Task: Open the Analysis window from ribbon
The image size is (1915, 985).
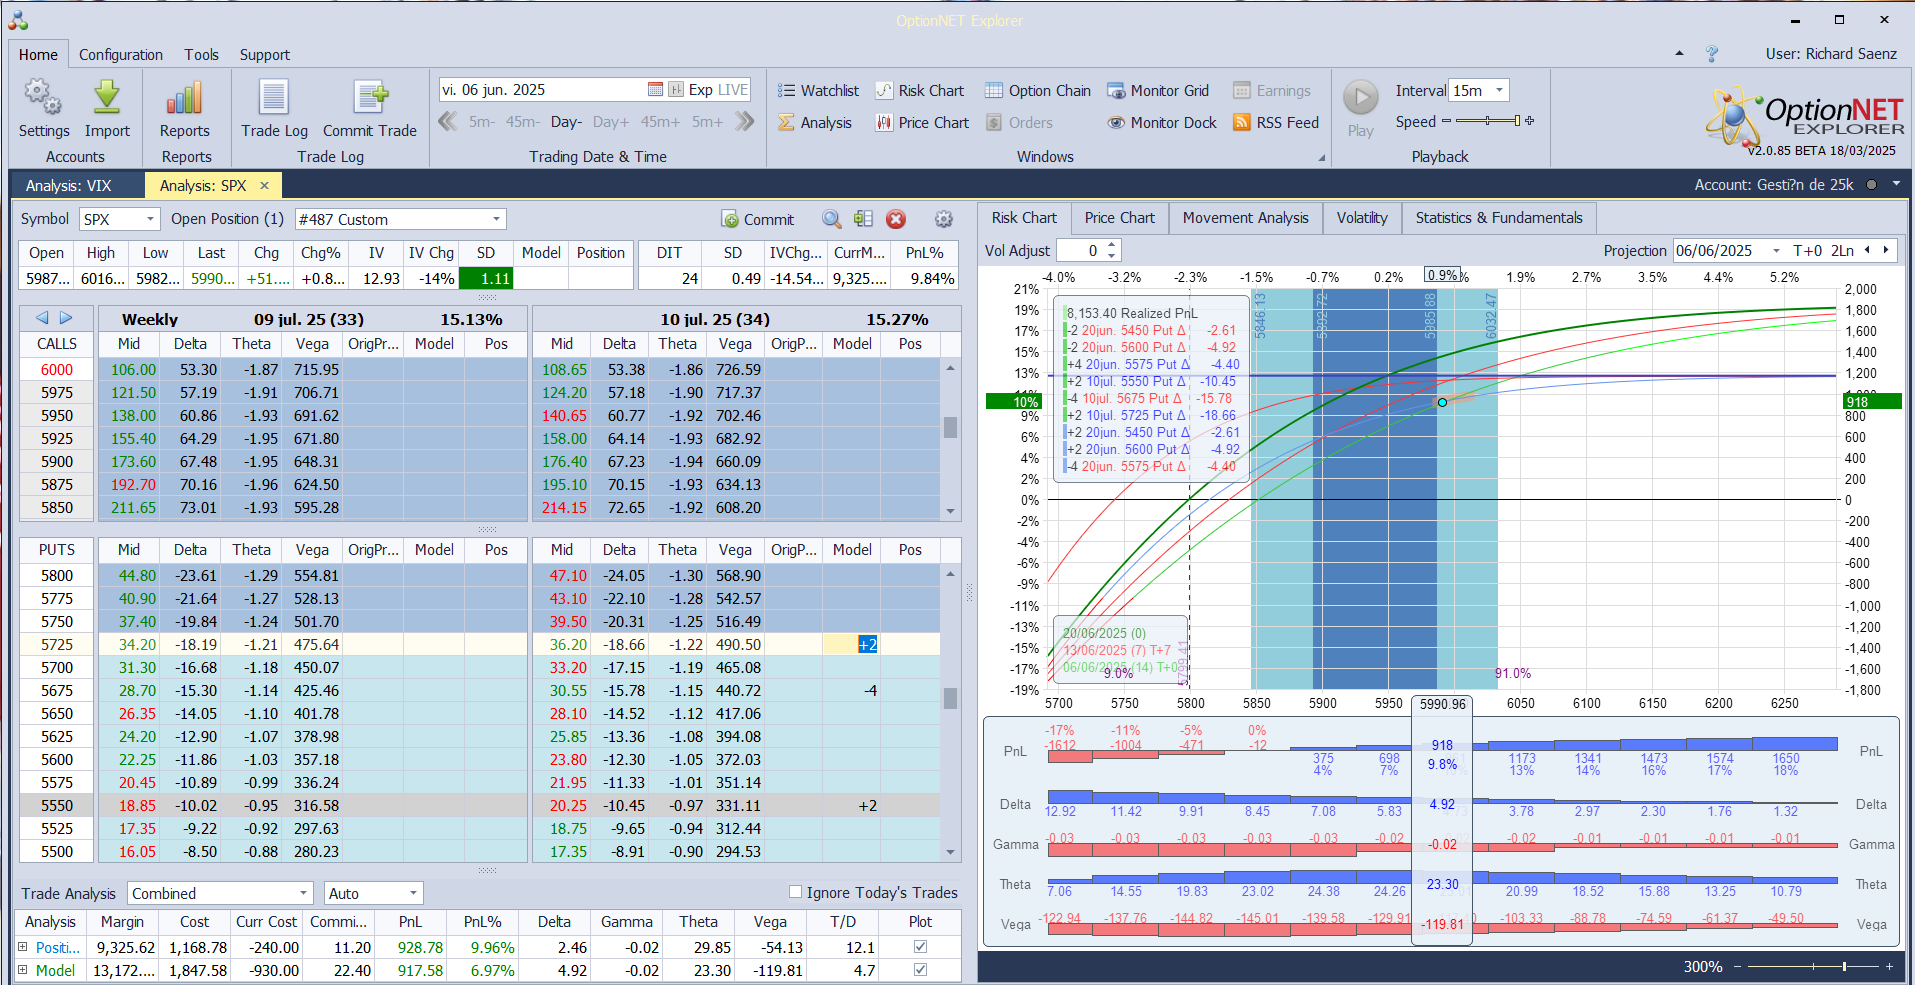Action: coord(815,123)
